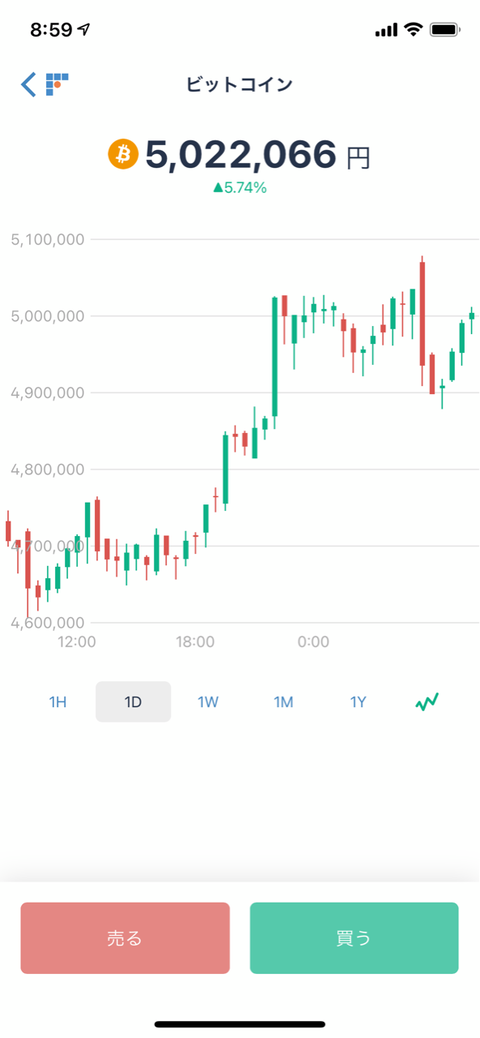The height and width of the screenshot is (1038, 480).
Task: Tap the blue app logo icon
Action: pos(57,85)
